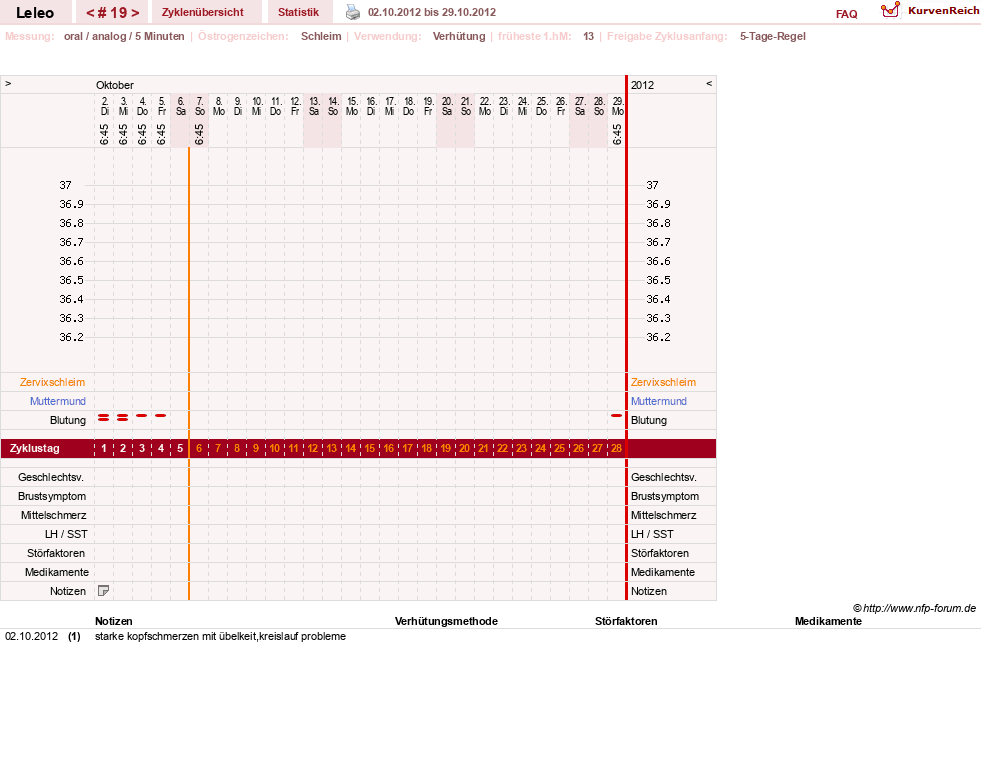Click the left Blutung row label

68,420
